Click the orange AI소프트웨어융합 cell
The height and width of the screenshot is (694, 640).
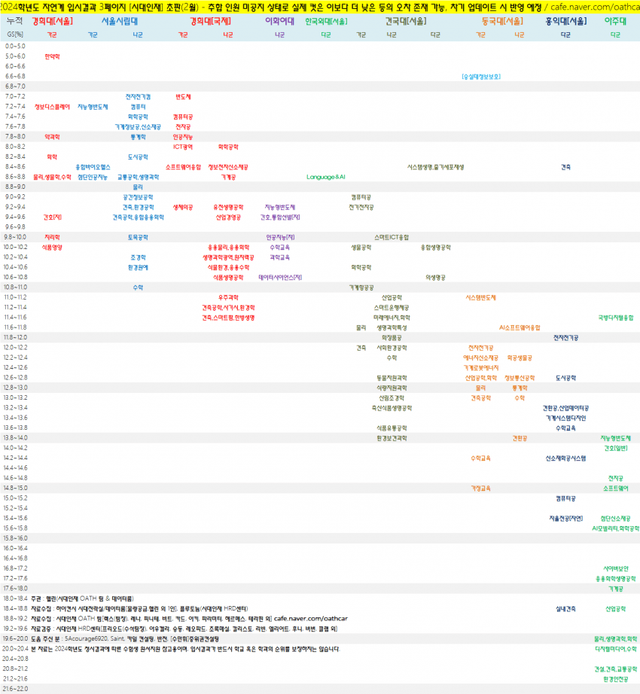520,326
